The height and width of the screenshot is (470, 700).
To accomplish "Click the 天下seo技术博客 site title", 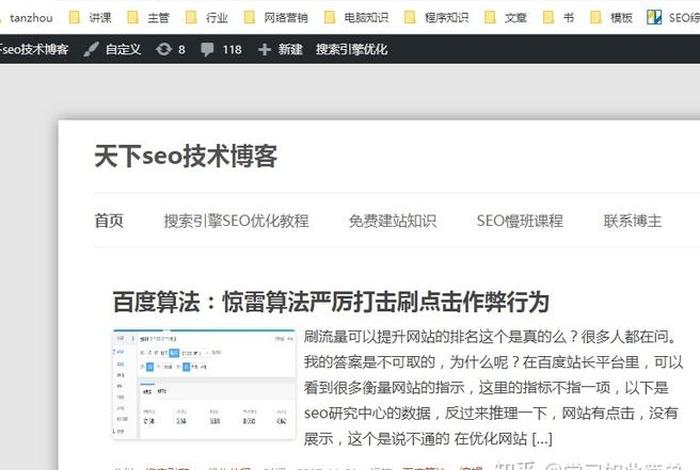I will (x=186, y=156).
